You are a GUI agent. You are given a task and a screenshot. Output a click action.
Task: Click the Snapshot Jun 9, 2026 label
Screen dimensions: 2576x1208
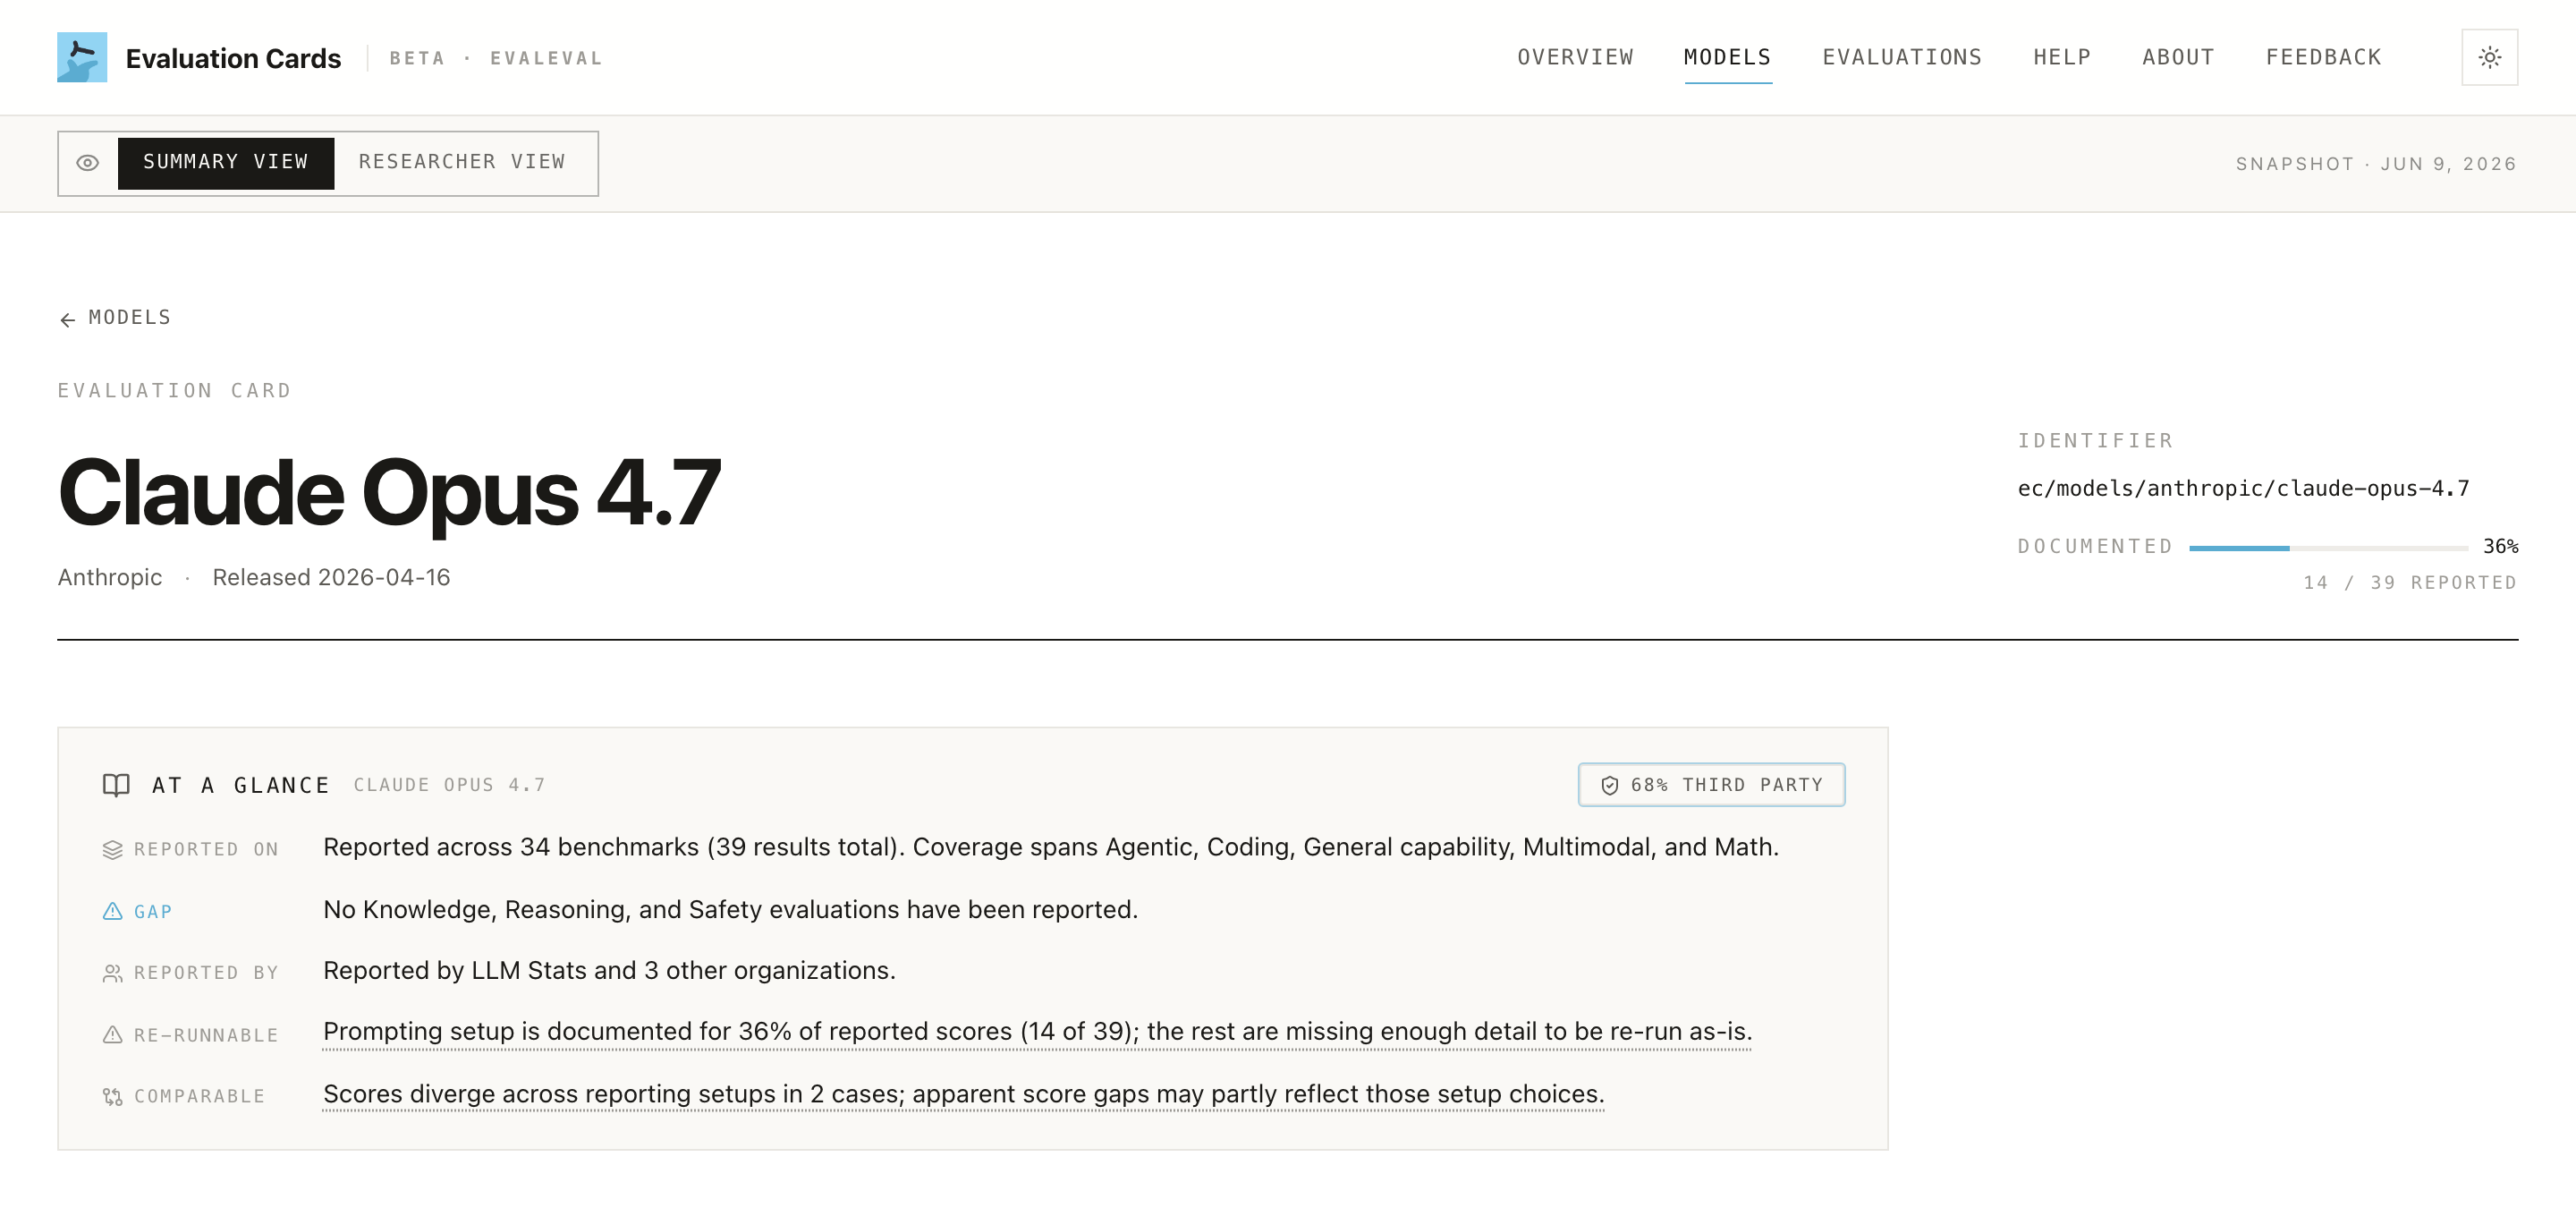(x=2376, y=164)
